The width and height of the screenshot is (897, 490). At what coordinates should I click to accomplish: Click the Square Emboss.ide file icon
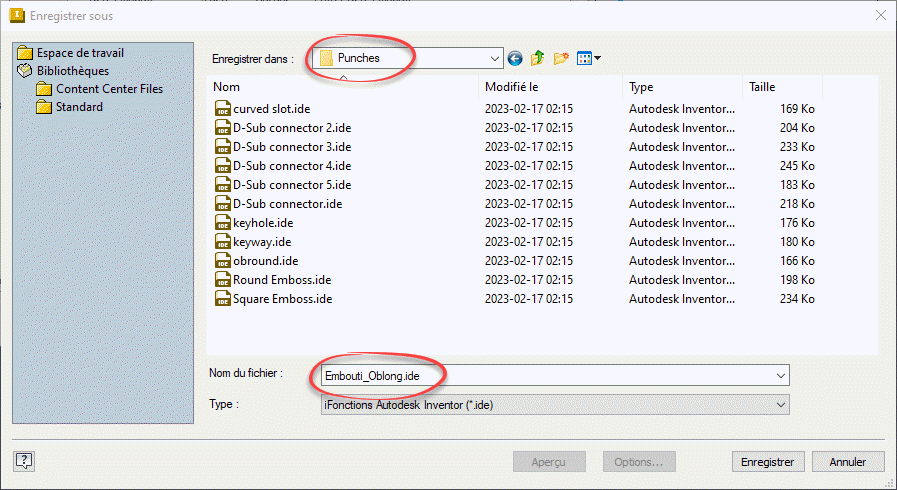click(223, 298)
